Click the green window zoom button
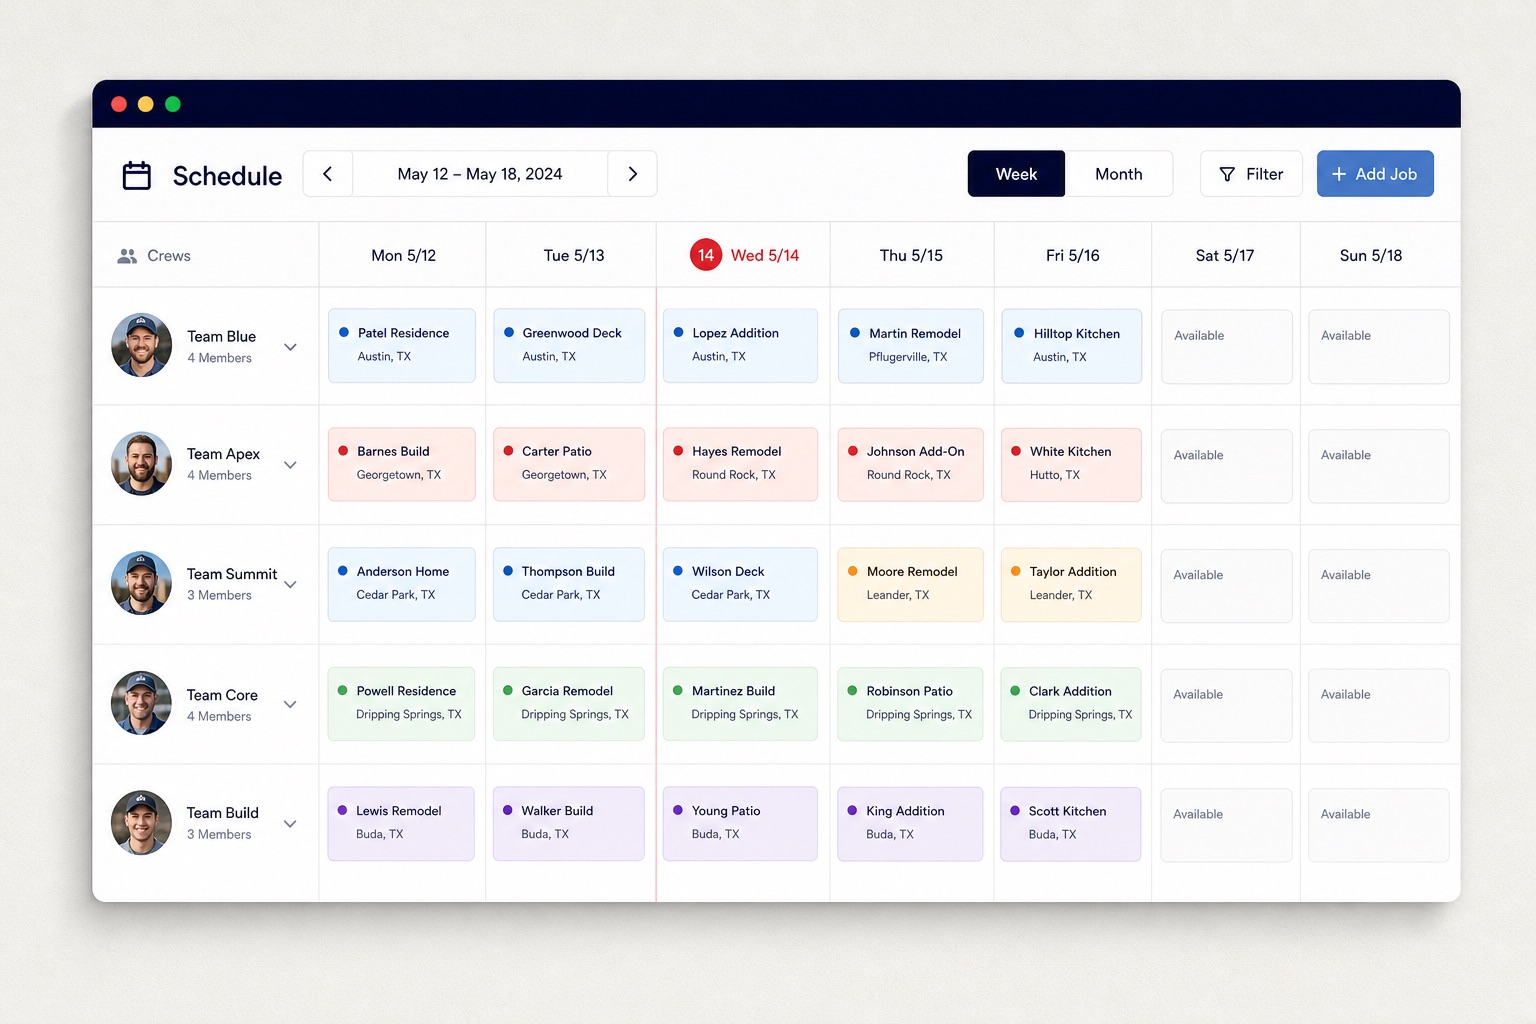 click(x=173, y=104)
